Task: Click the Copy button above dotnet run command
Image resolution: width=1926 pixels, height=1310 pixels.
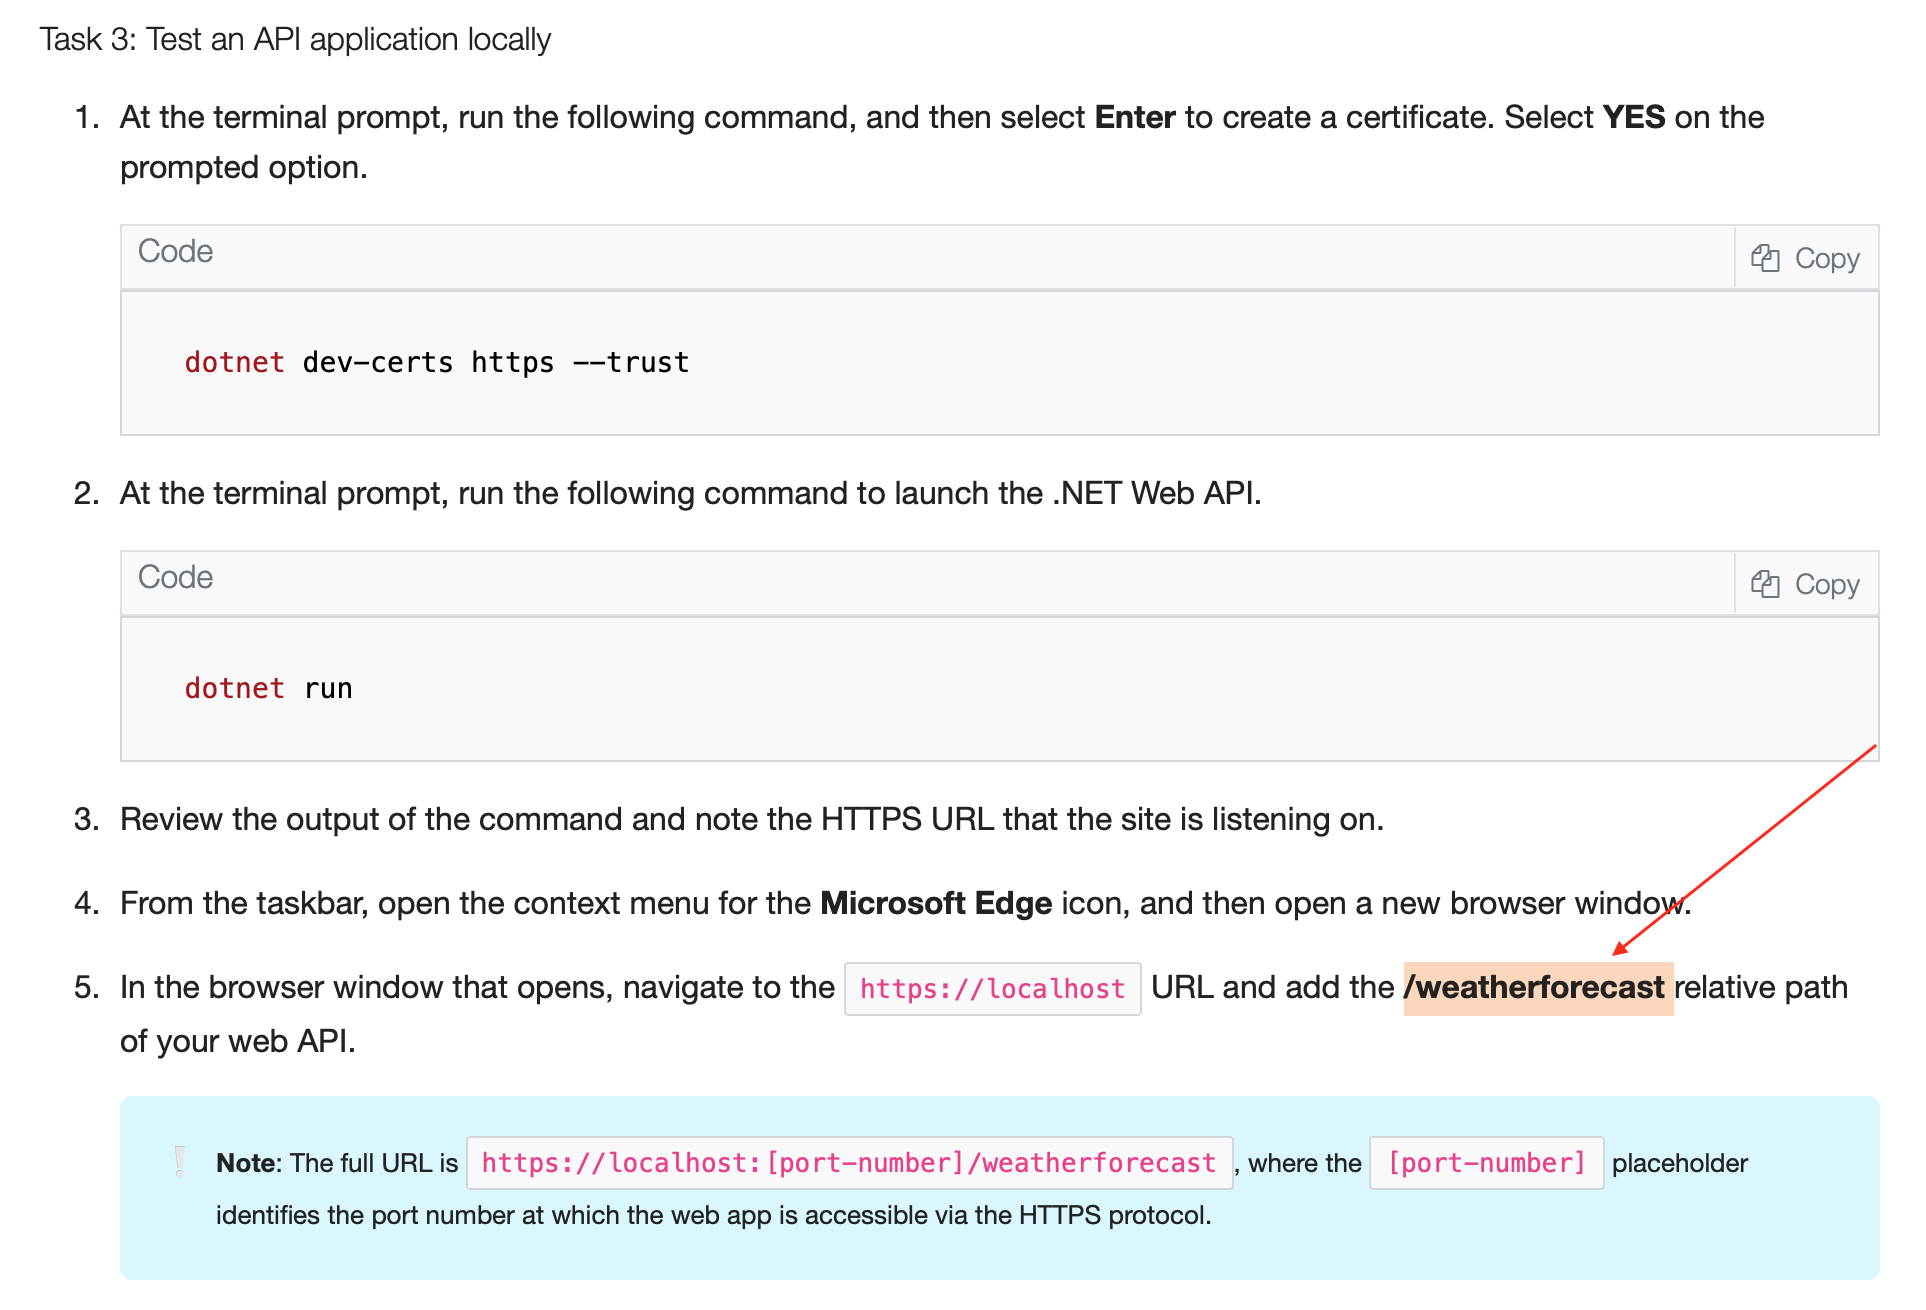Action: click(x=1805, y=583)
